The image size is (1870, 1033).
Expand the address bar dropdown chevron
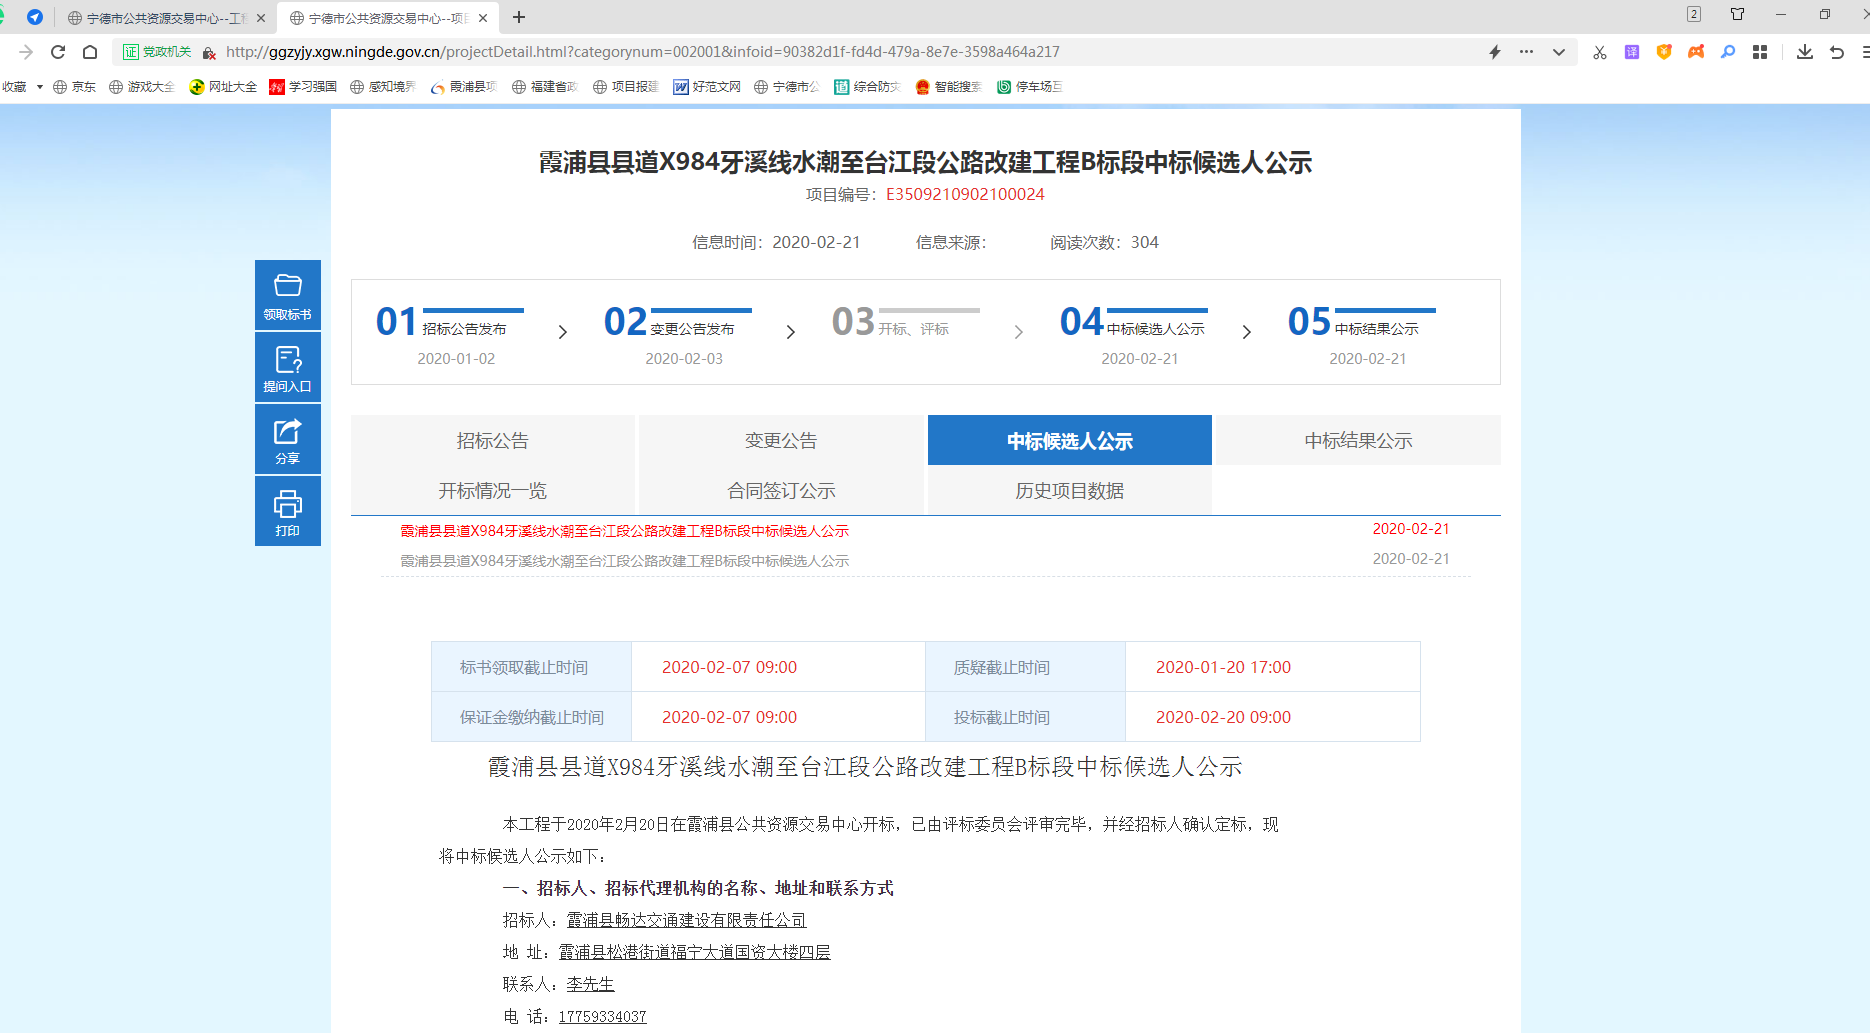pyautogui.click(x=1558, y=52)
